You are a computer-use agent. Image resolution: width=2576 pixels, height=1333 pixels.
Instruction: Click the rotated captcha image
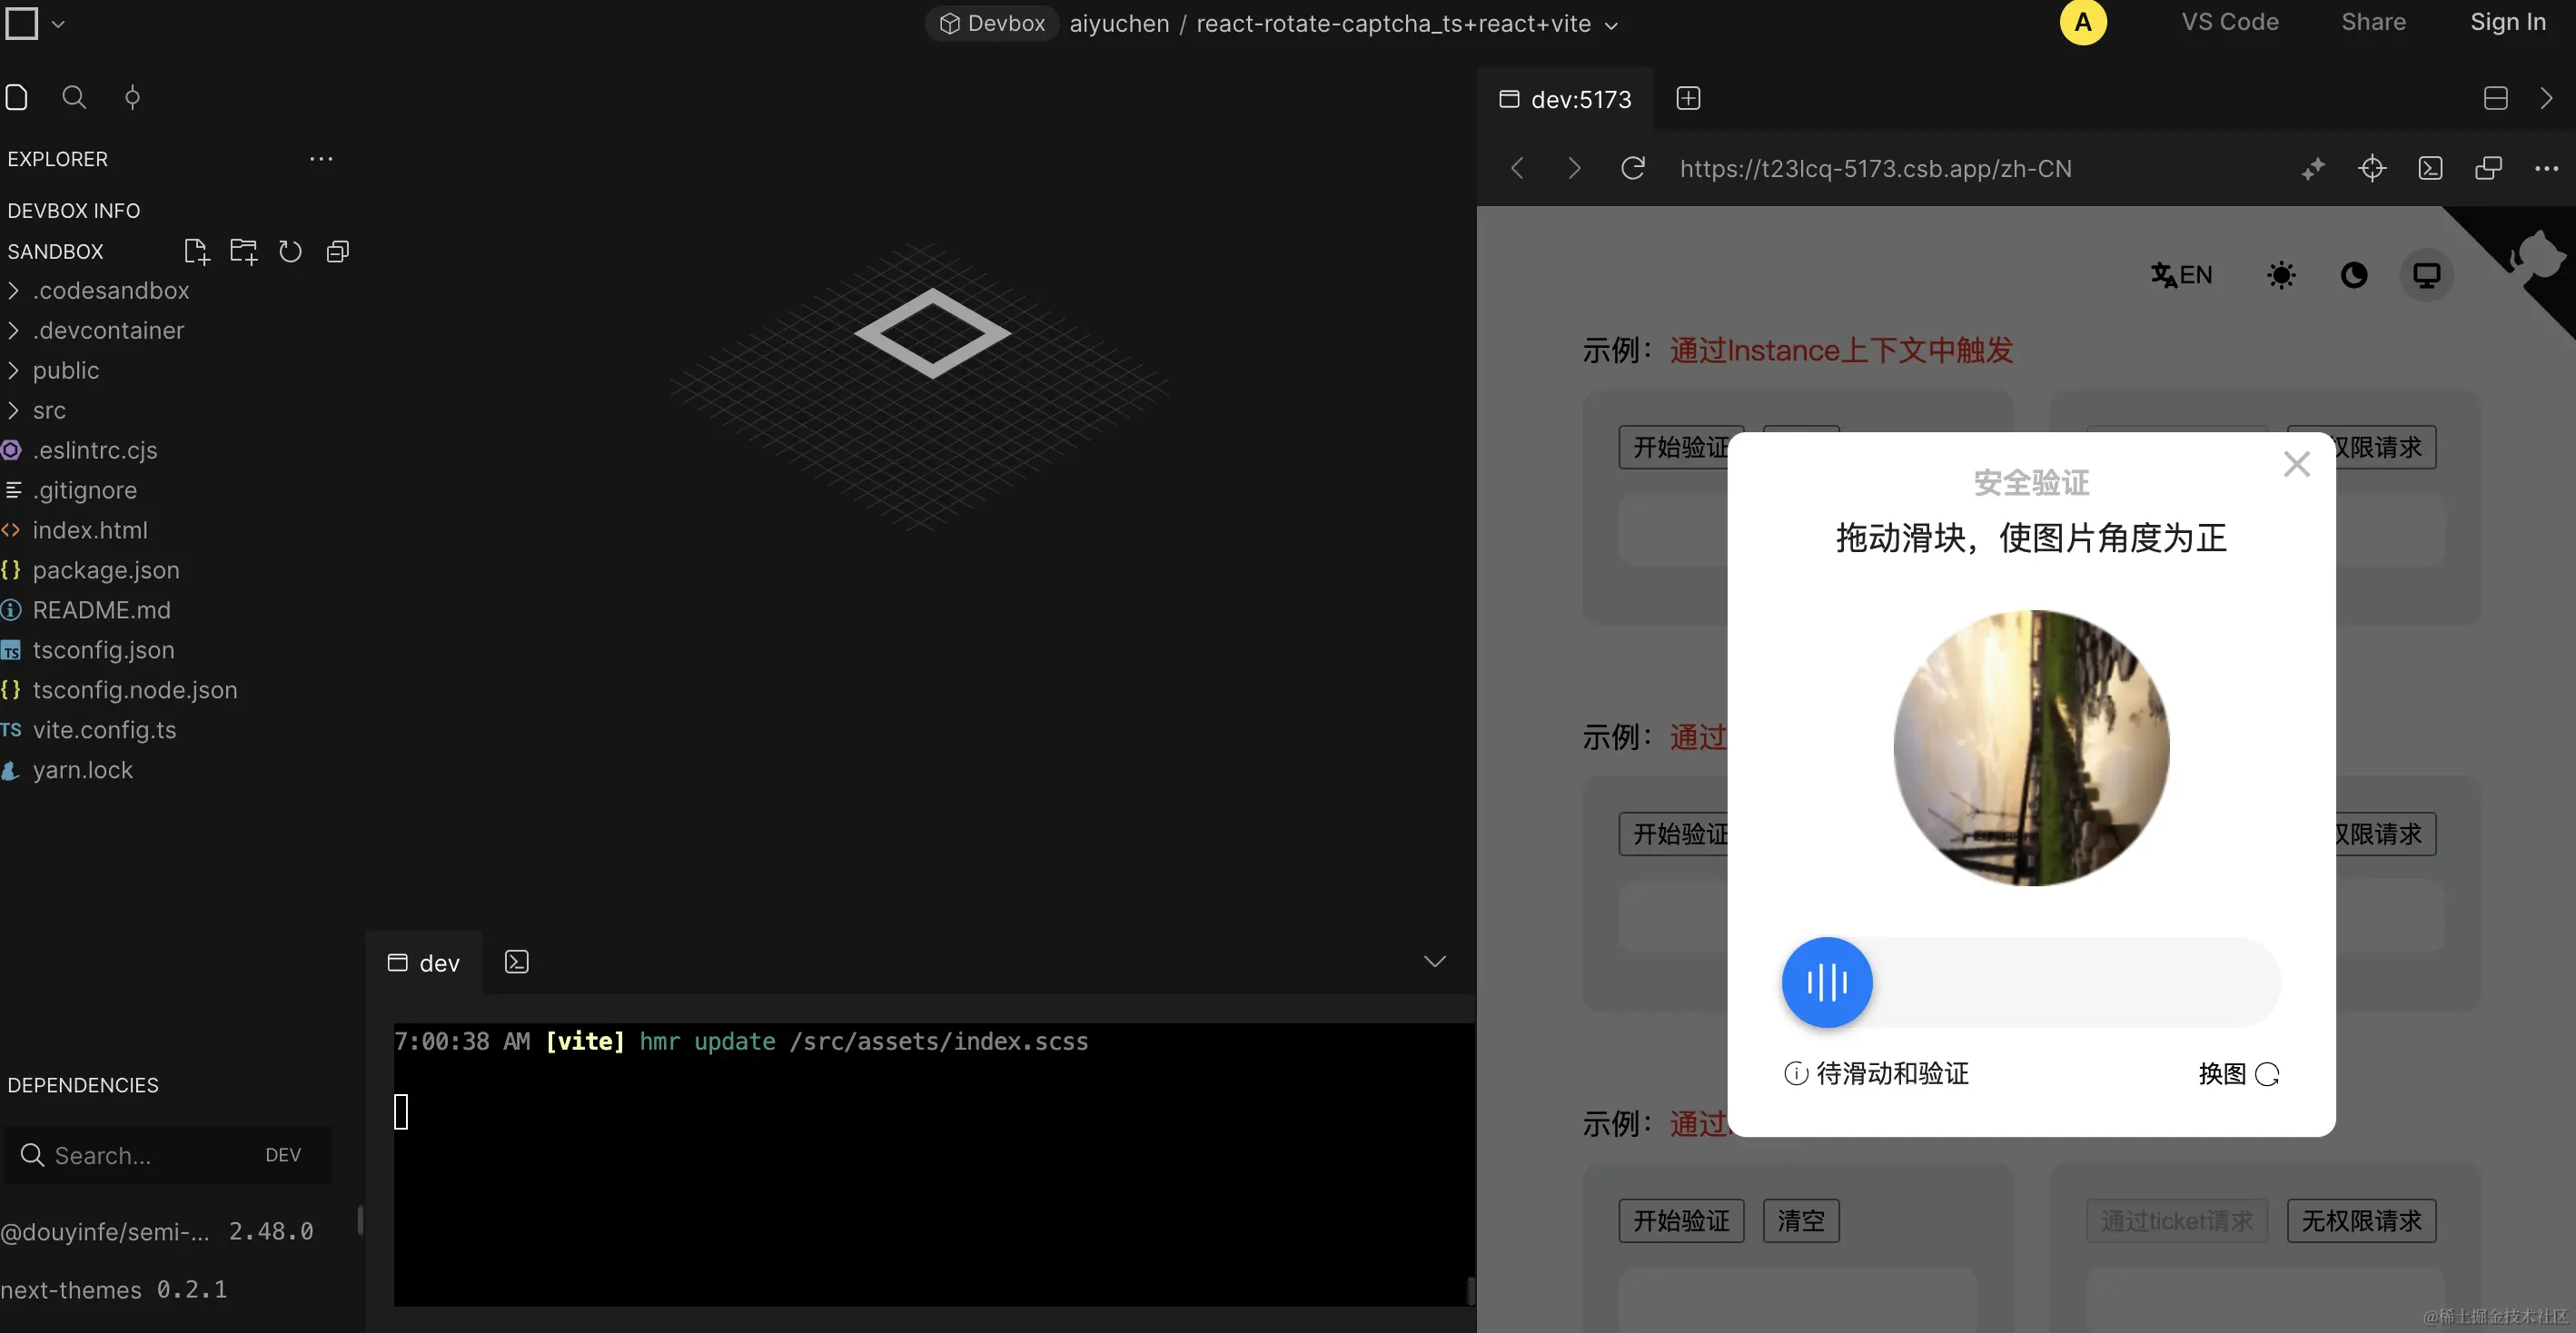[x=2031, y=748]
